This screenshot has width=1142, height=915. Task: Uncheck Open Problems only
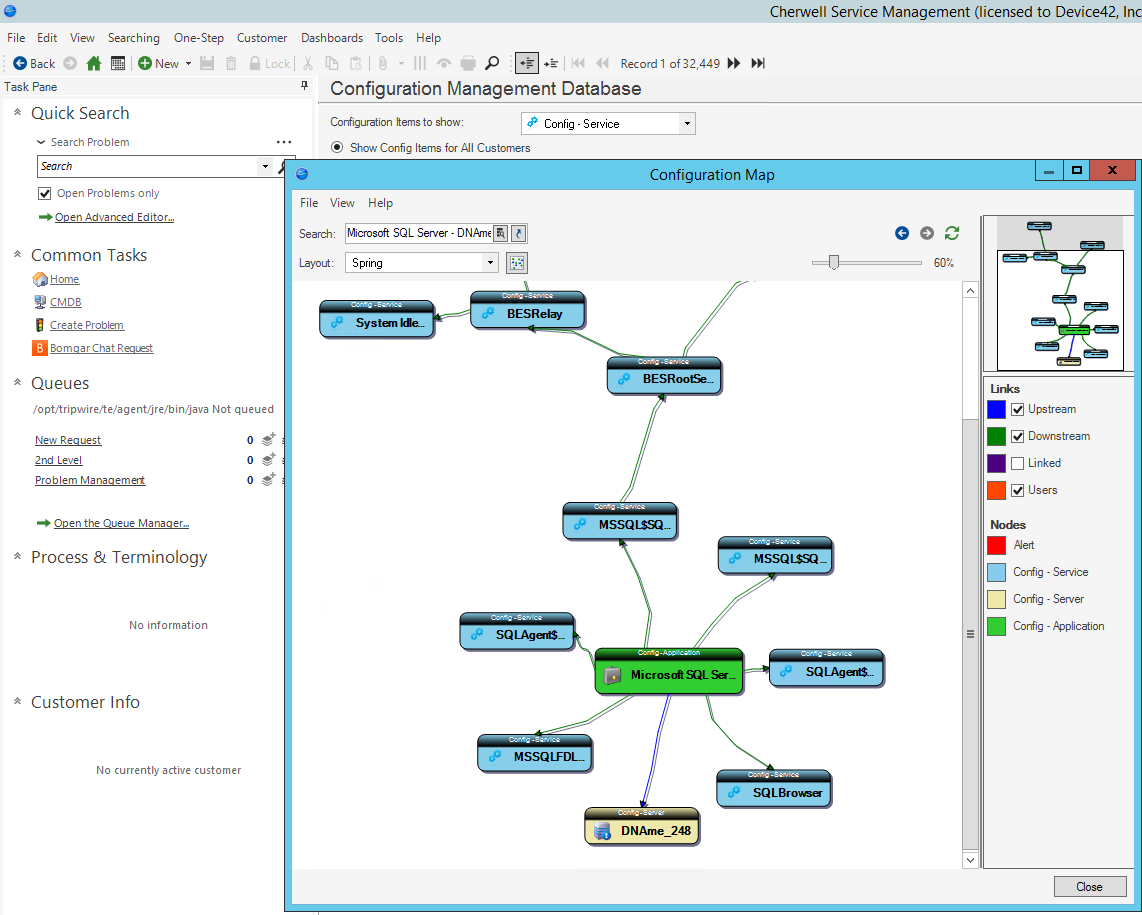pos(44,193)
